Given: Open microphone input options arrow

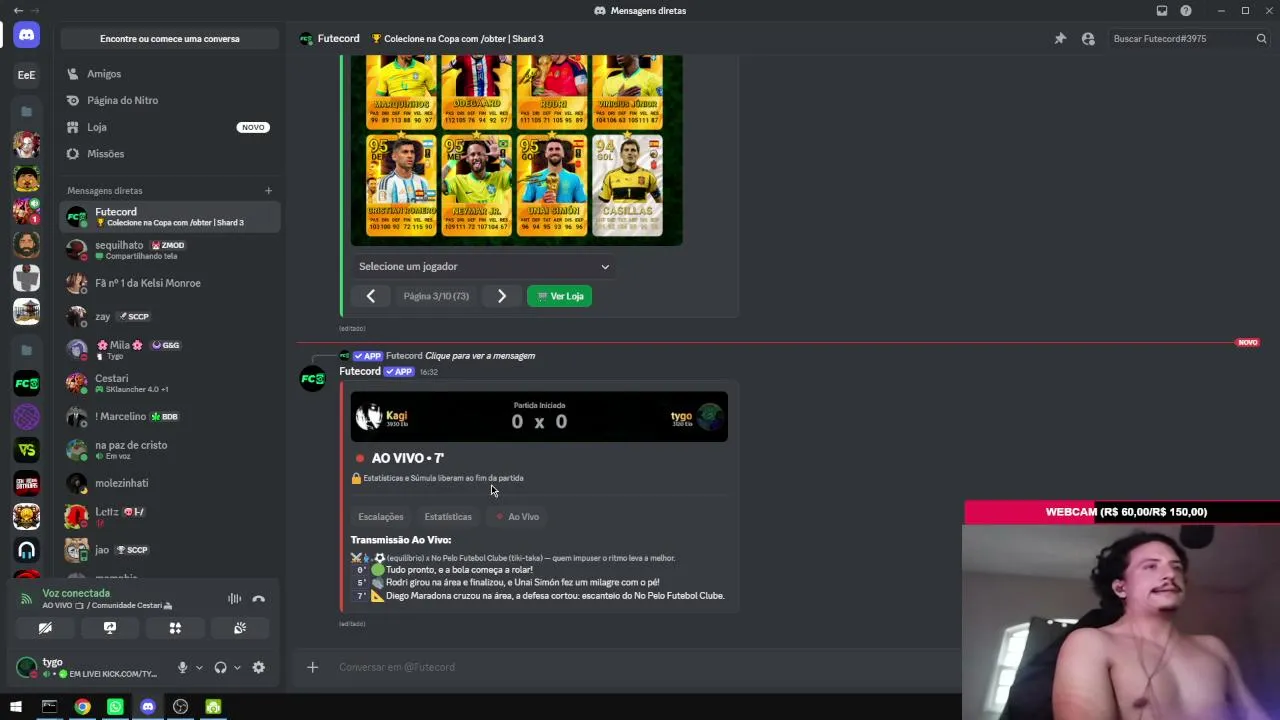Looking at the screenshot, I should click(199, 668).
